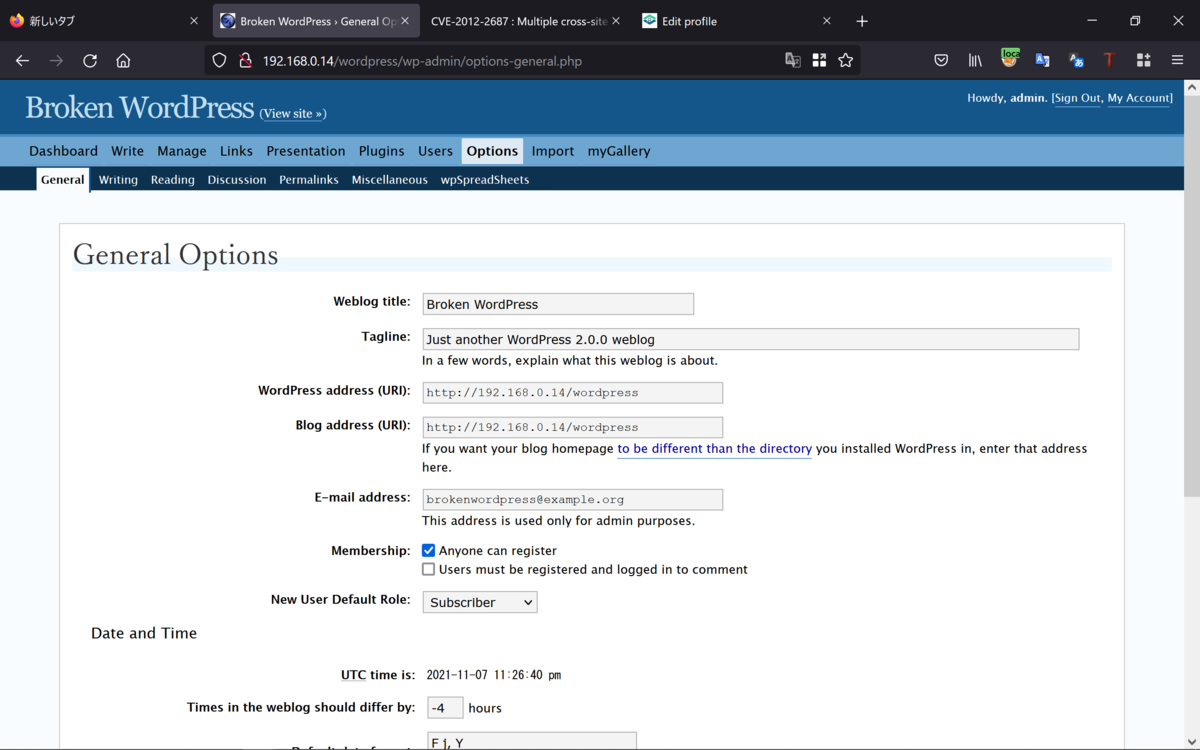Click the Sign Out link
The image size is (1200, 750).
click(1077, 98)
